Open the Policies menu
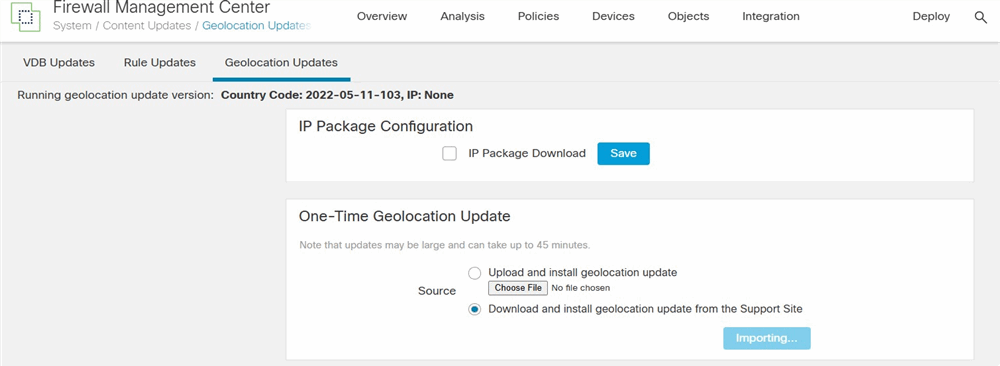The image size is (1000, 366). pyautogui.click(x=538, y=17)
